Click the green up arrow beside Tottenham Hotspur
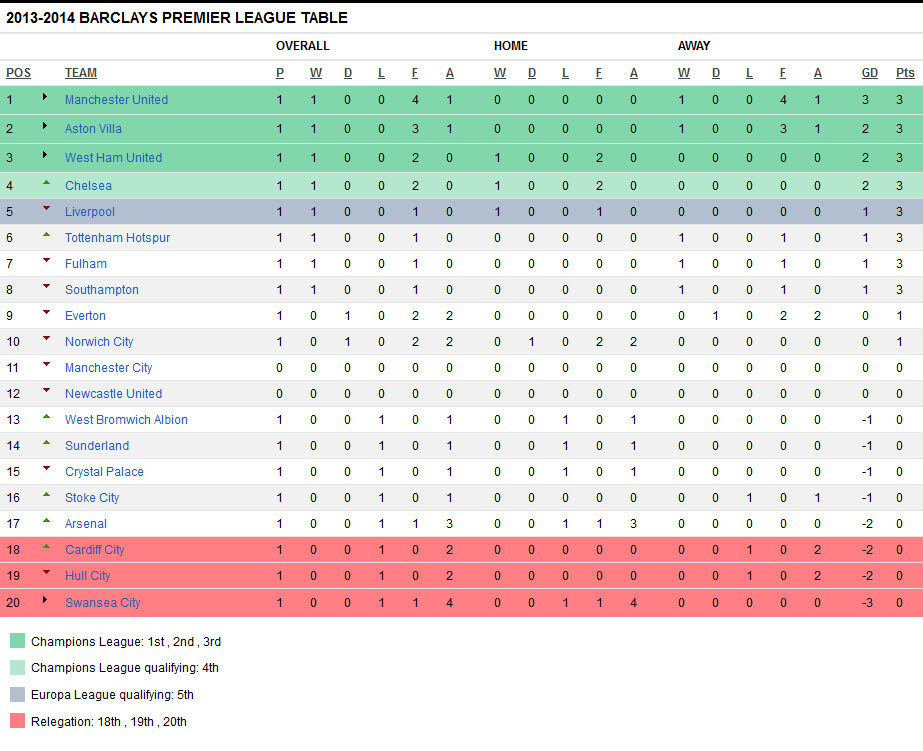The image size is (923, 751). pos(45,235)
